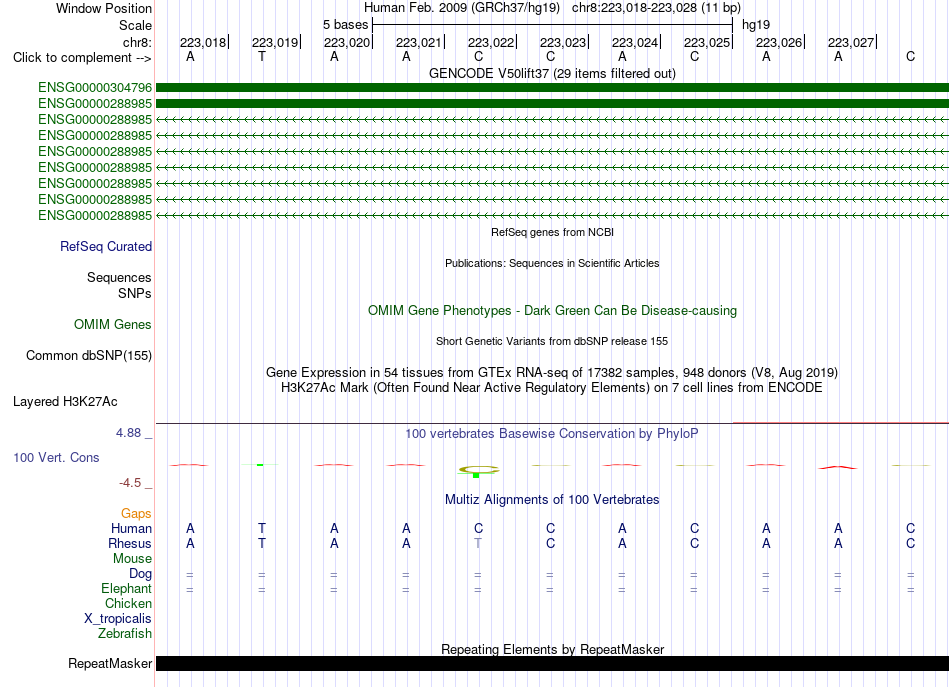950x687 pixels.
Task: Click the Zebrafish species label
Action: (125, 634)
